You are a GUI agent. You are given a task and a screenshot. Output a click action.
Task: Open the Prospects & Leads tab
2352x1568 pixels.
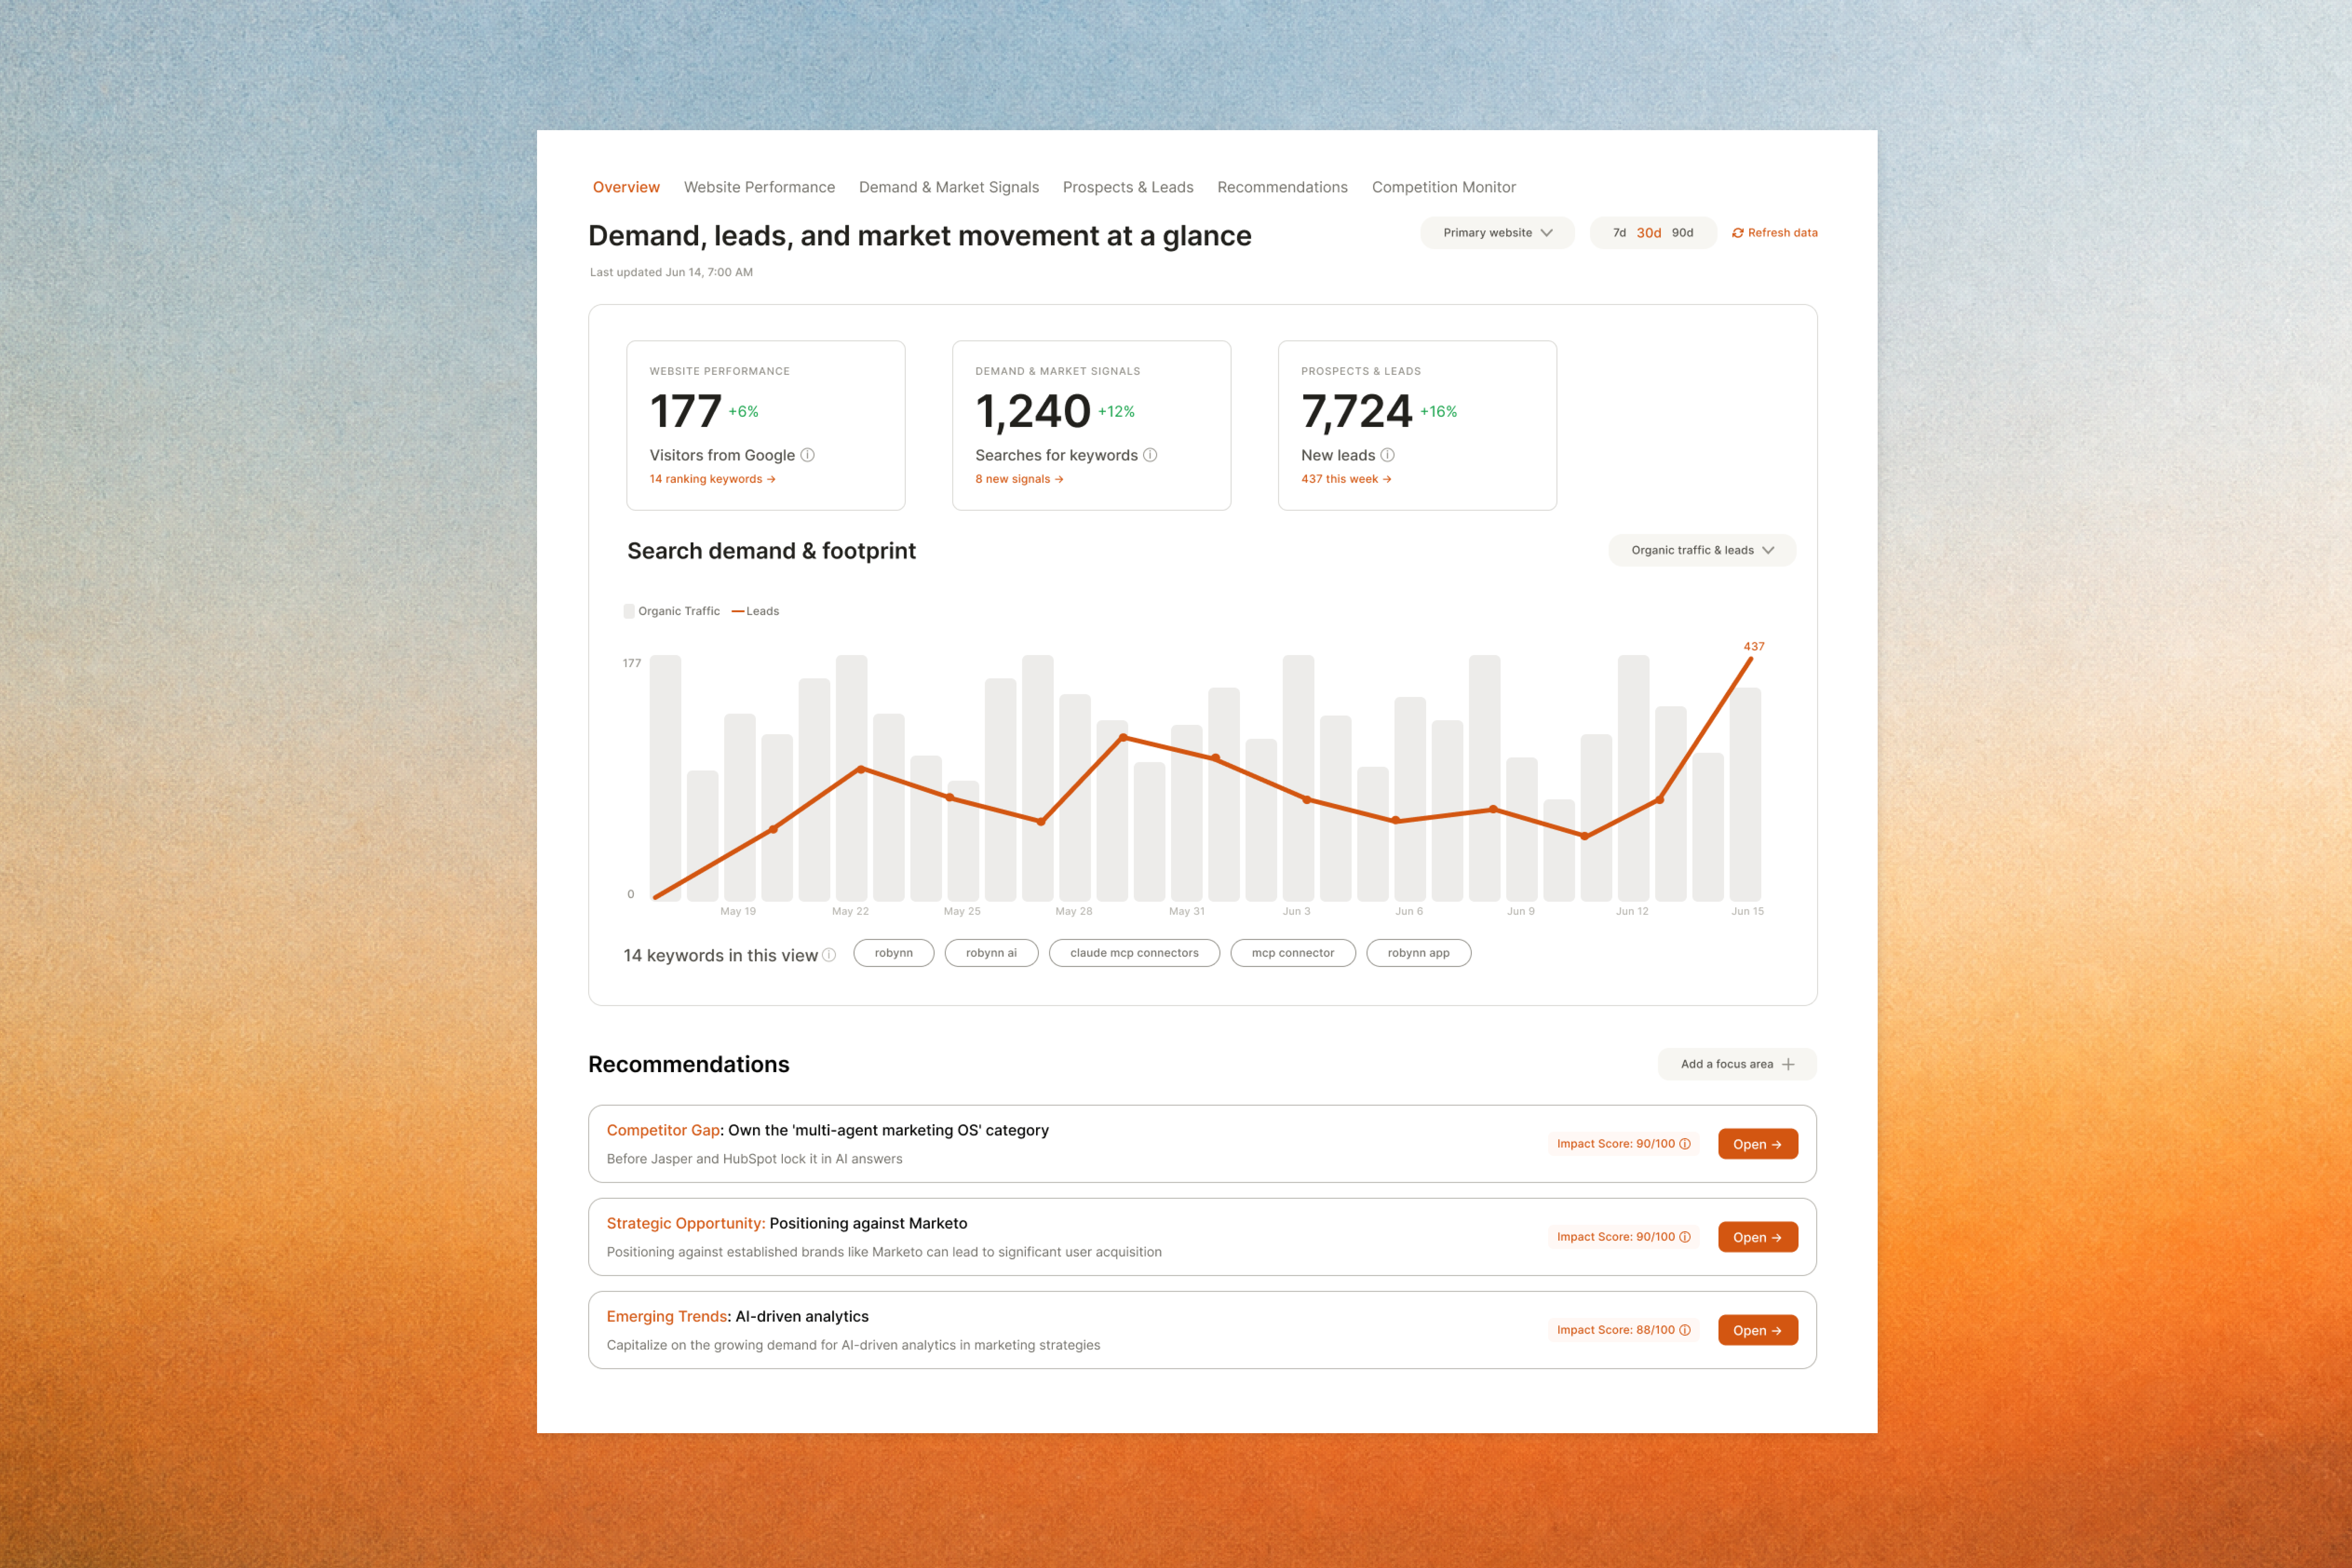point(1128,187)
